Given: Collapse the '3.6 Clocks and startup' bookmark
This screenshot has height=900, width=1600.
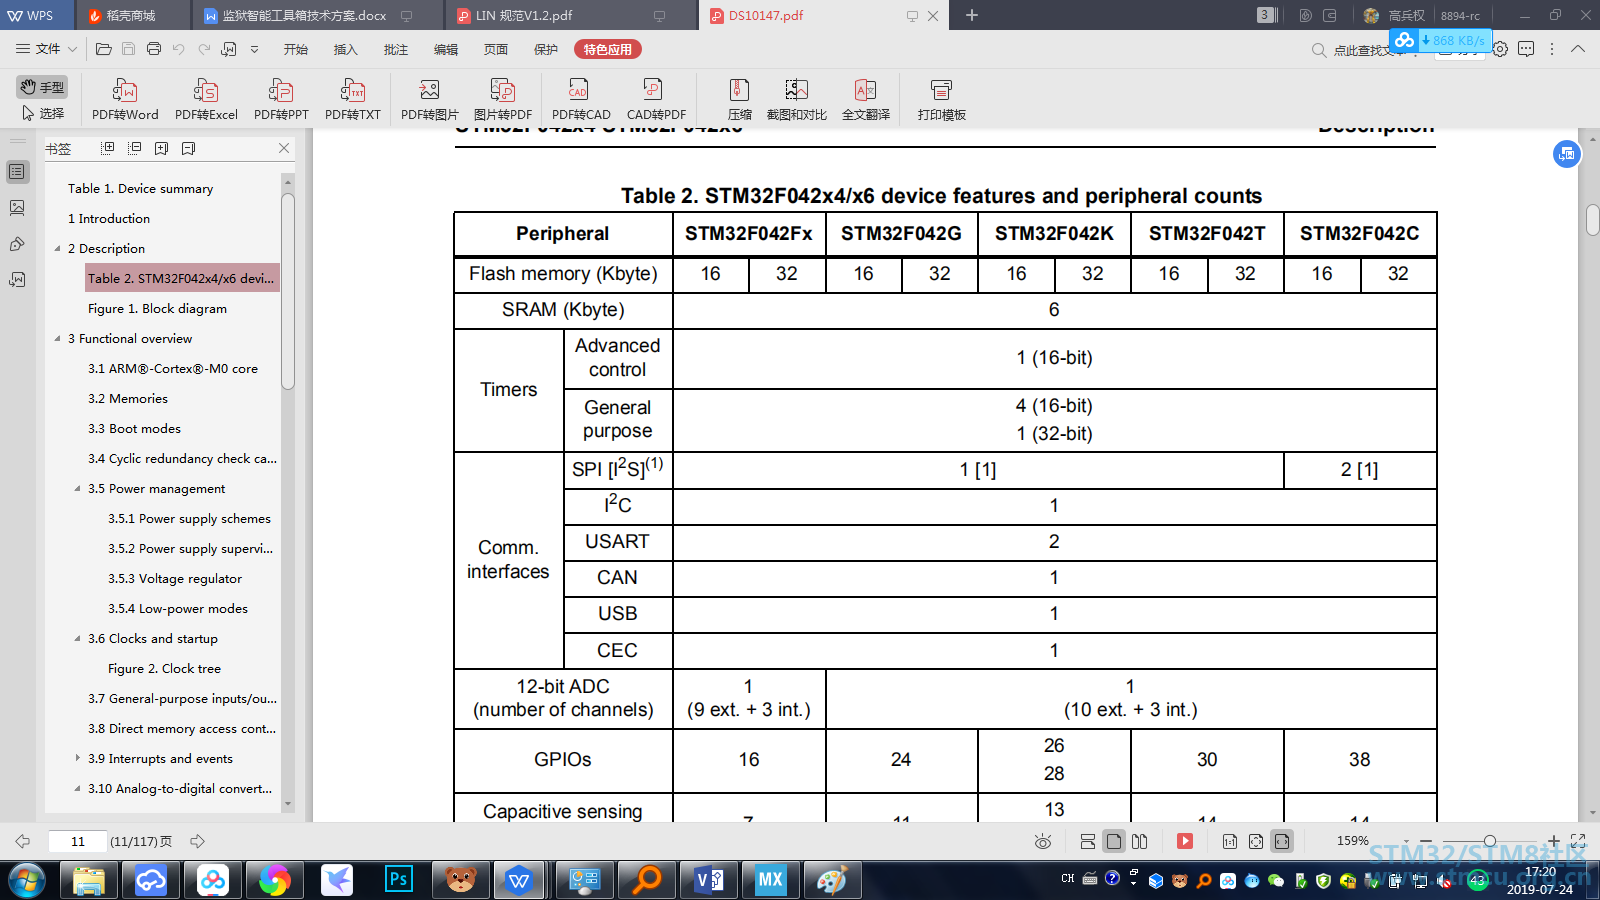Looking at the screenshot, I should (x=77, y=639).
